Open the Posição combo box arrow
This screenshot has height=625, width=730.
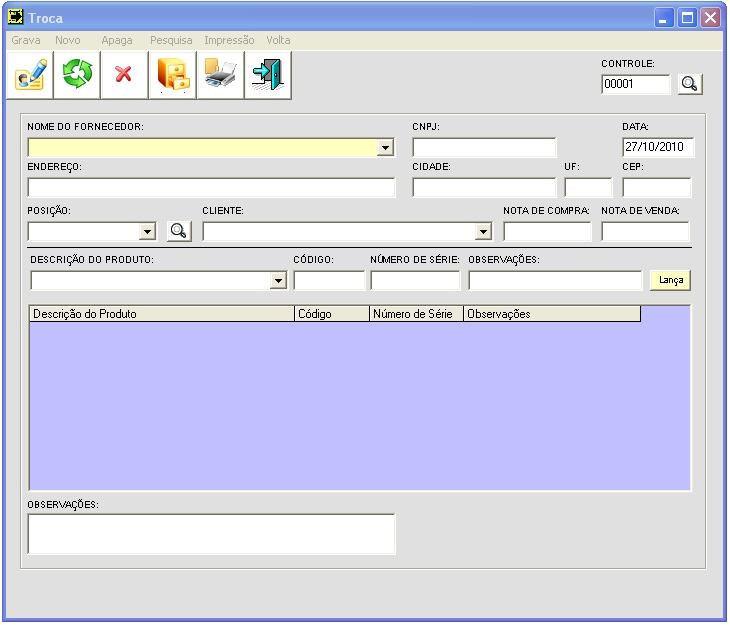[x=147, y=231]
